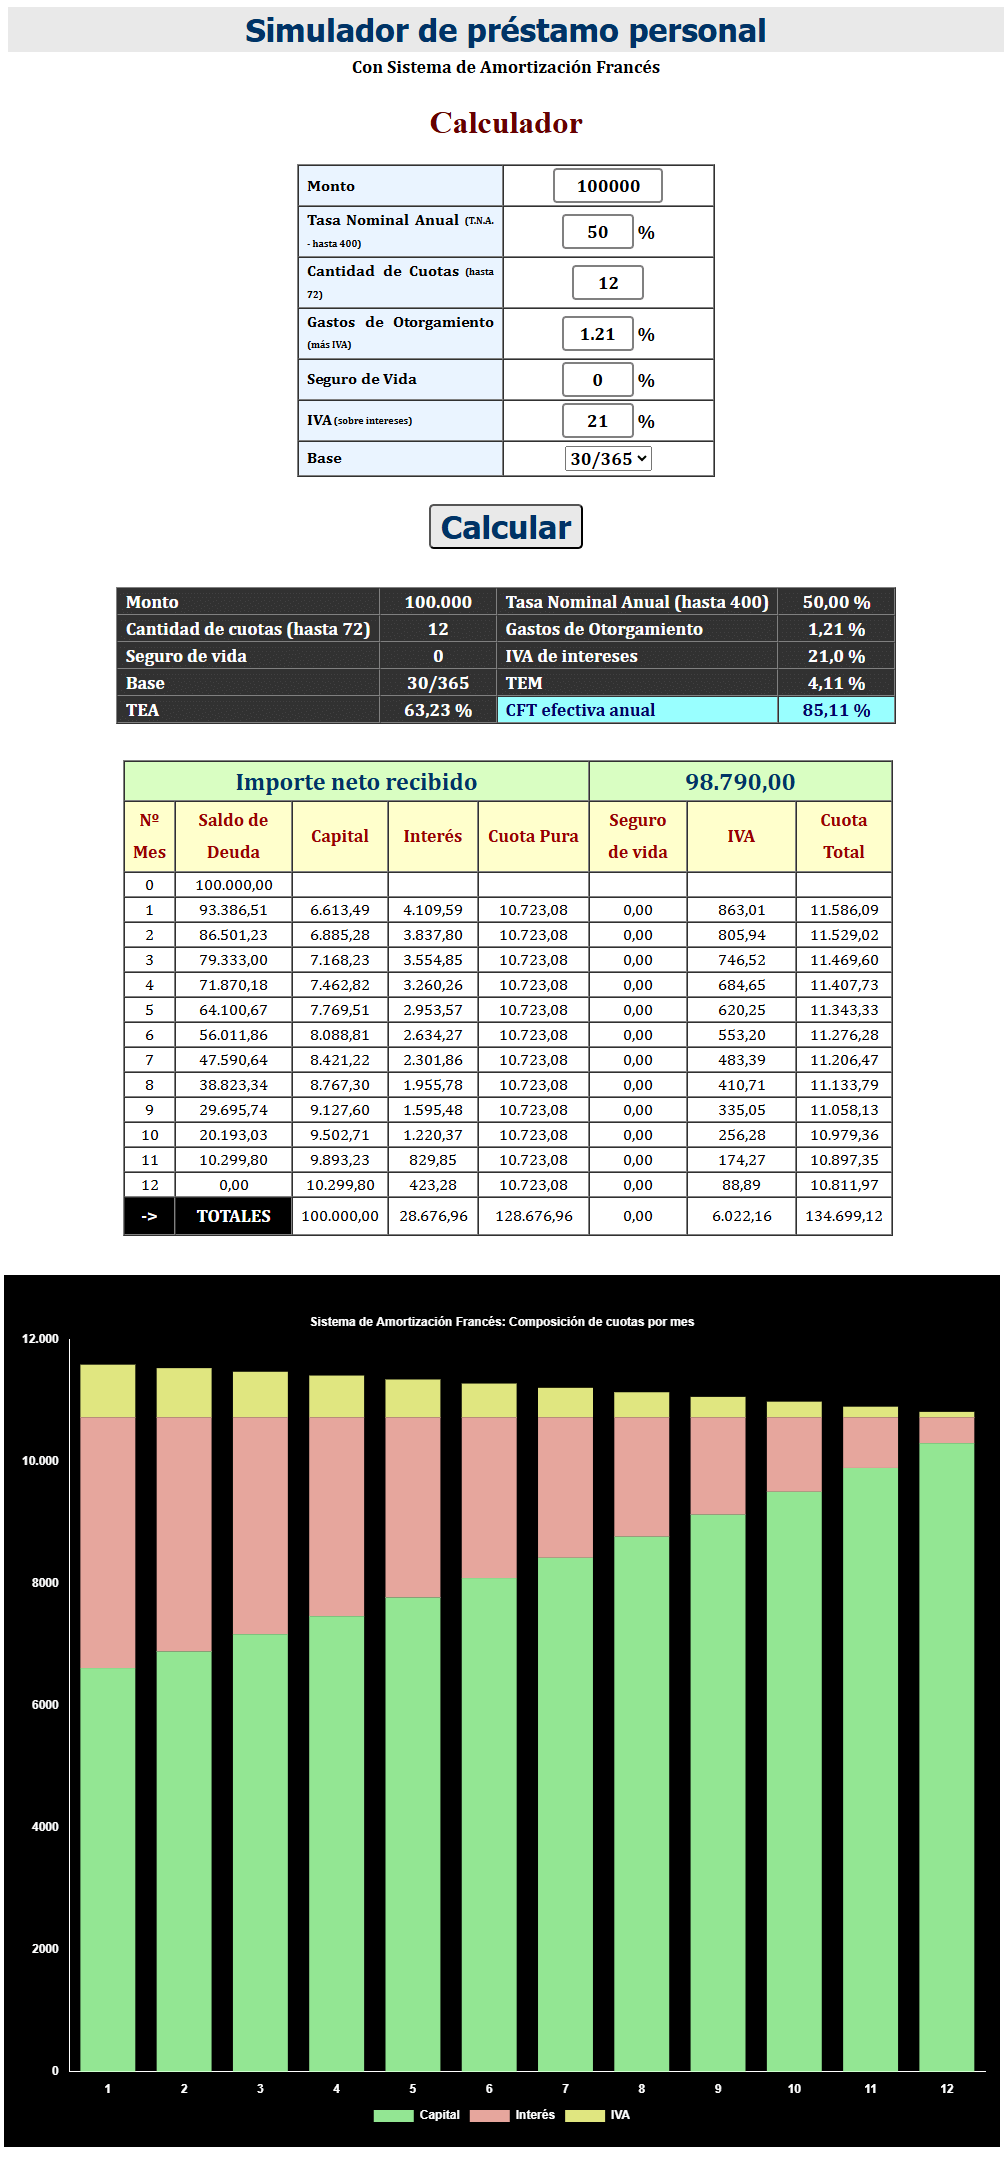Click interest cell 423,28 in month 12

click(x=432, y=1185)
